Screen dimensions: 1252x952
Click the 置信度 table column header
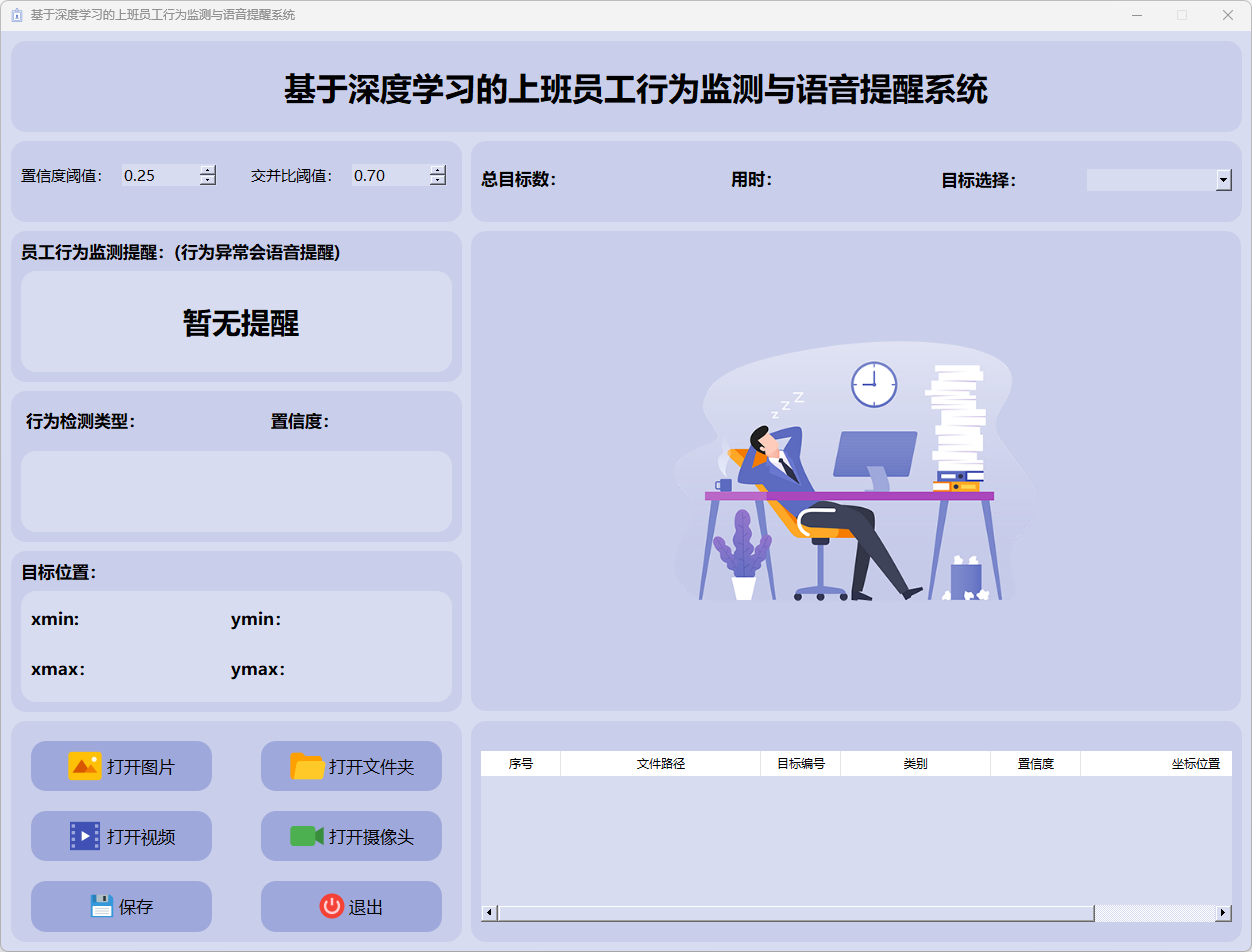1036,763
